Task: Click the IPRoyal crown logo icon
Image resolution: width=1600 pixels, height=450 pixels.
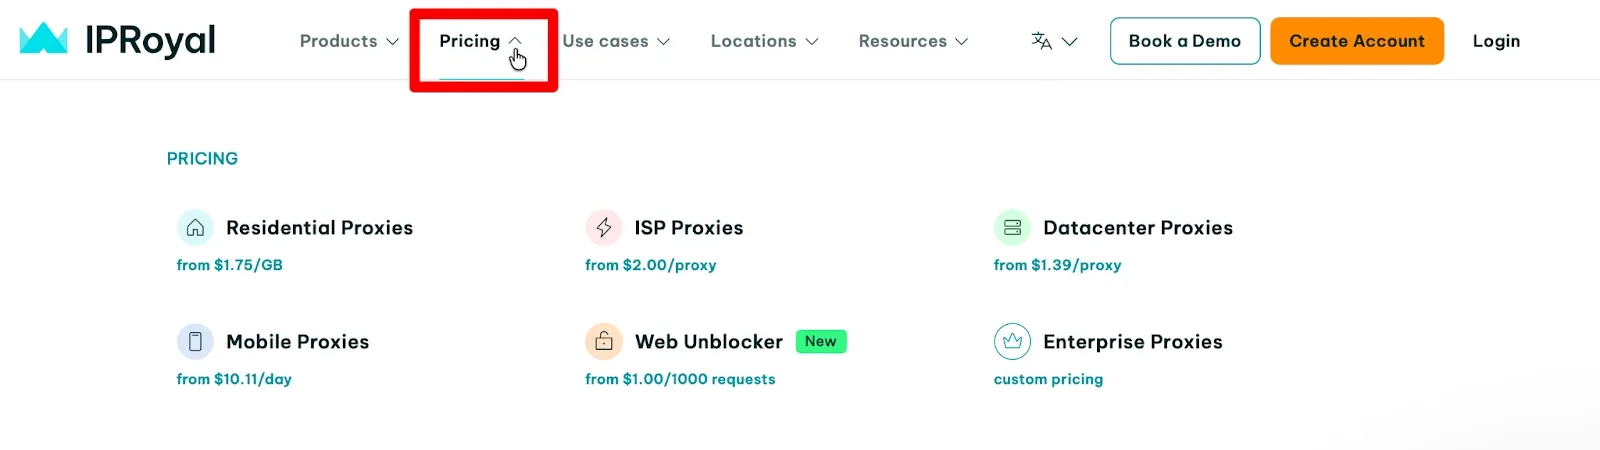Action: point(43,39)
